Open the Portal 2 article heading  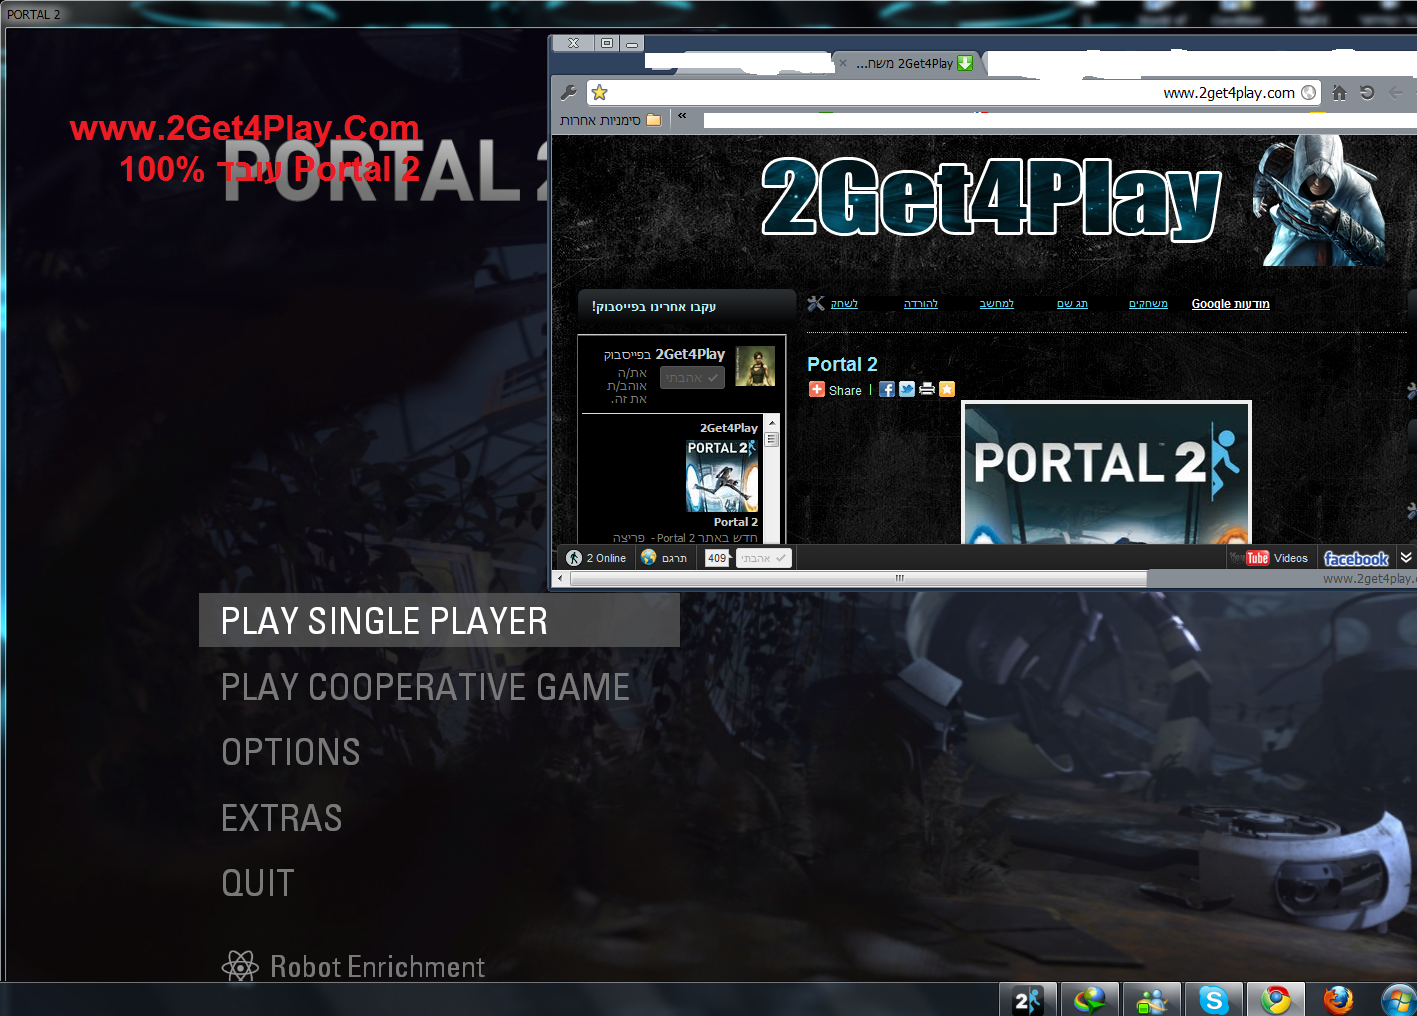[x=842, y=364]
